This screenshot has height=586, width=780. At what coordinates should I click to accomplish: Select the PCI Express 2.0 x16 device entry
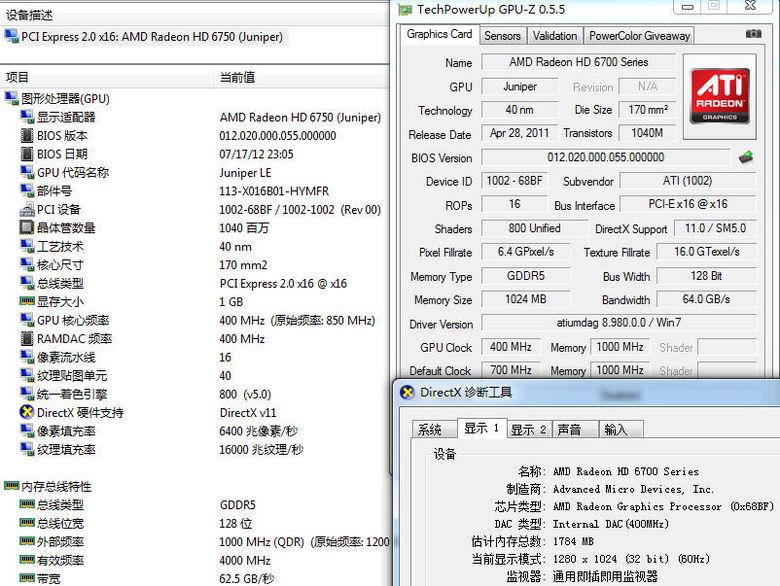point(144,37)
